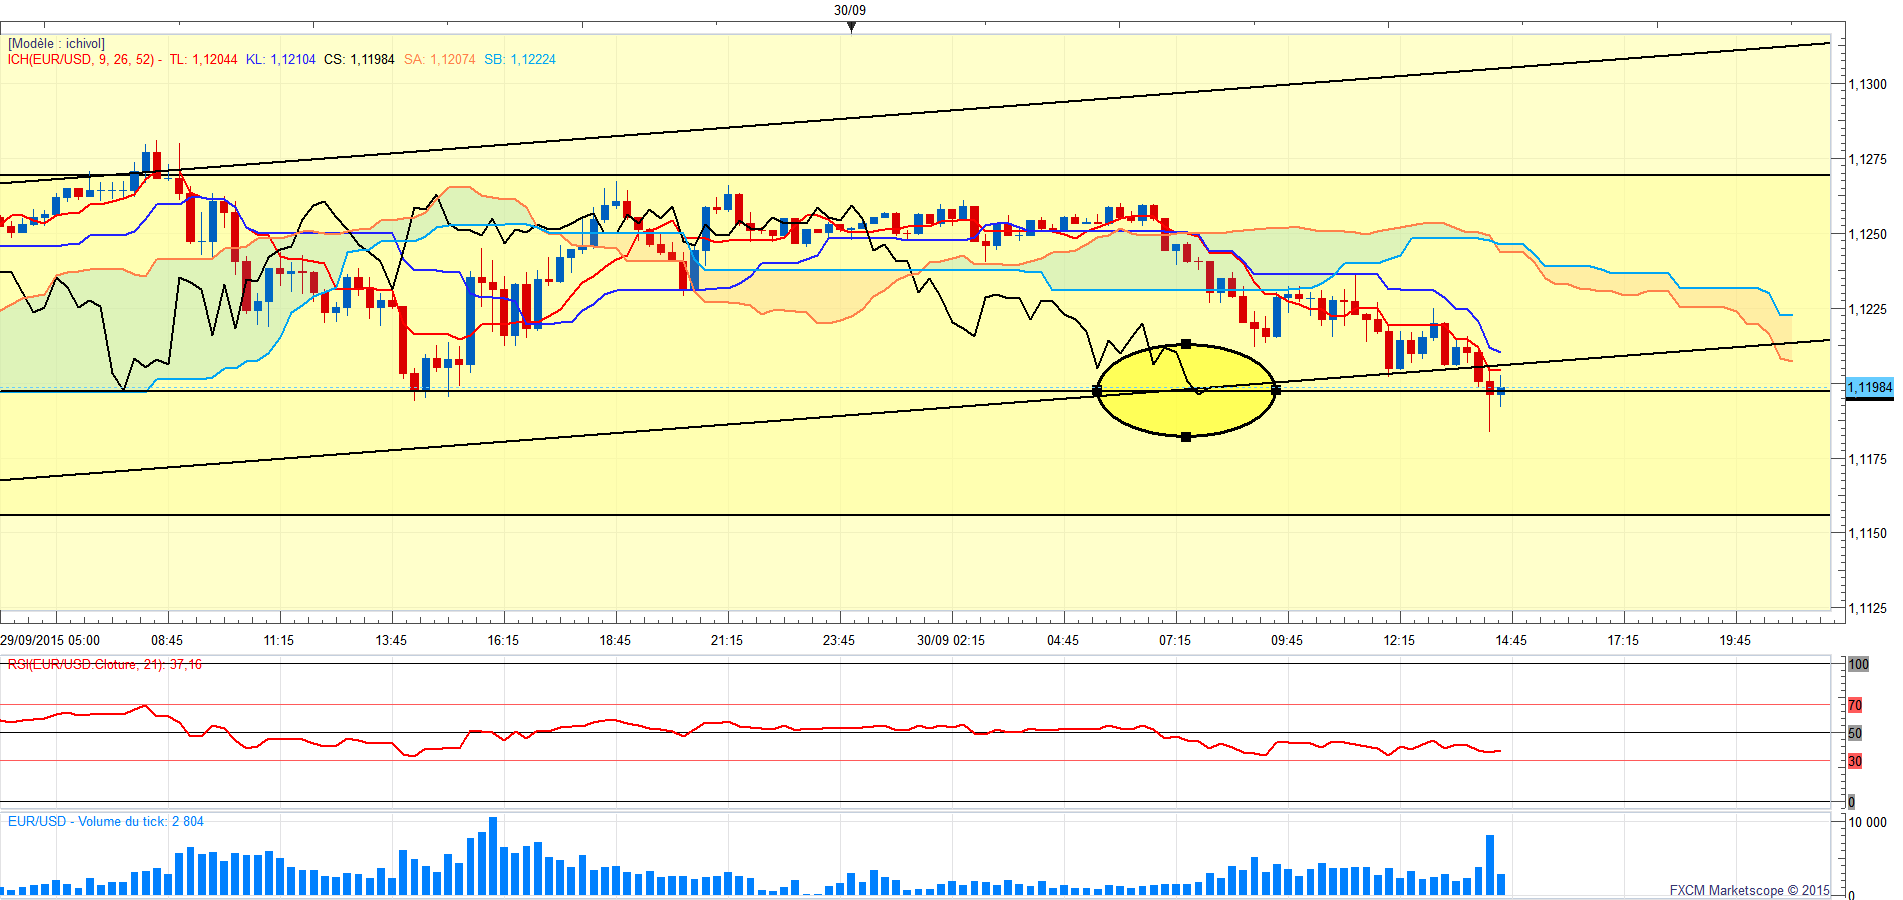Click the 30/09 02:15 time label

click(x=951, y=641)
